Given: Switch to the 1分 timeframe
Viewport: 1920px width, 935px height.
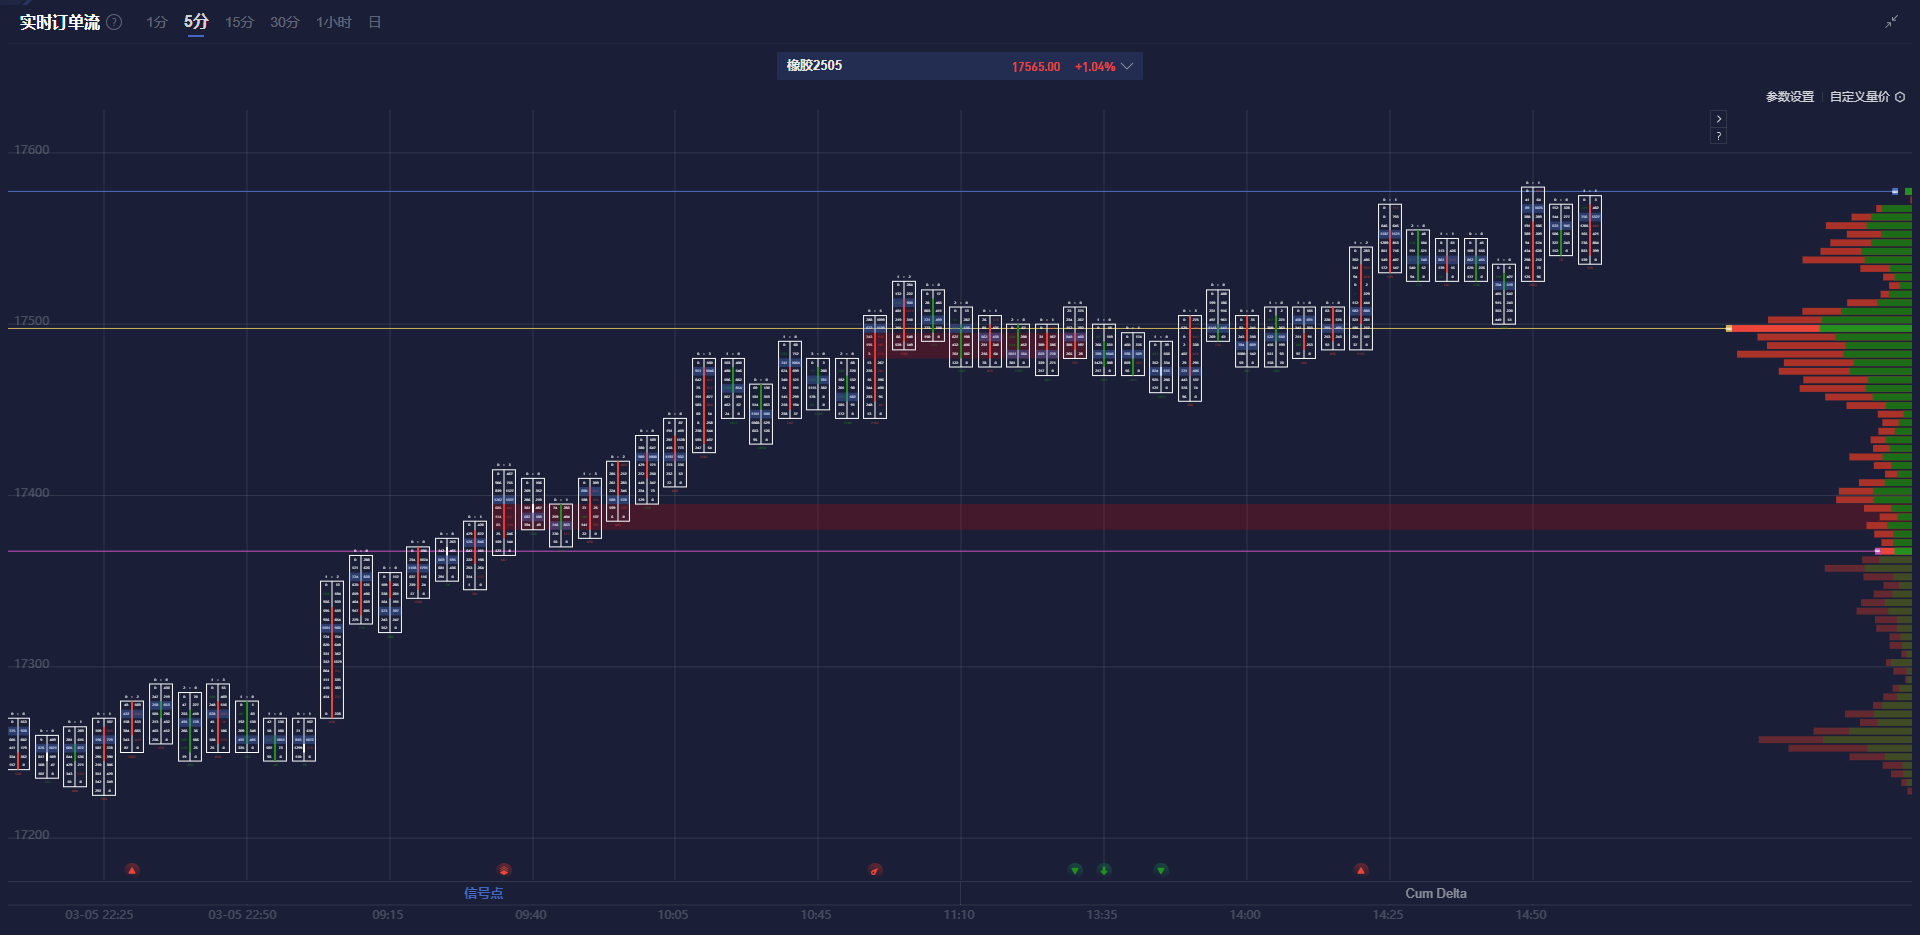Looking at the screenshot, I should click(156, 22).
